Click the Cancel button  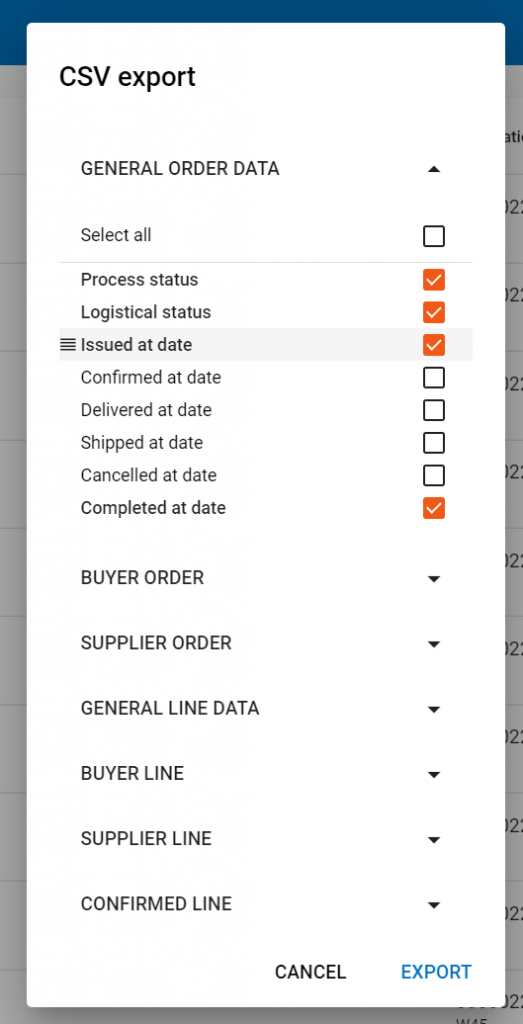[310, 972]
